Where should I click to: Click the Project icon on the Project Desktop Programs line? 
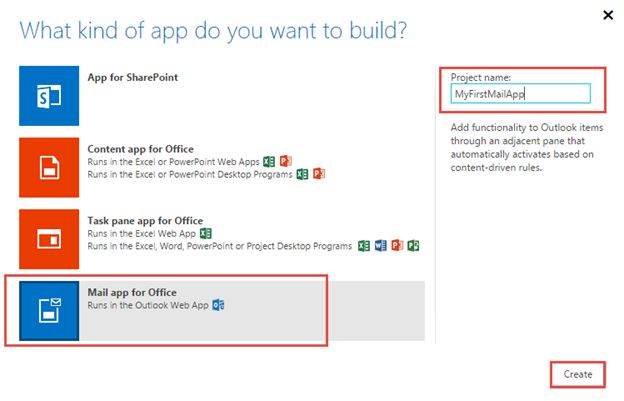413,246
